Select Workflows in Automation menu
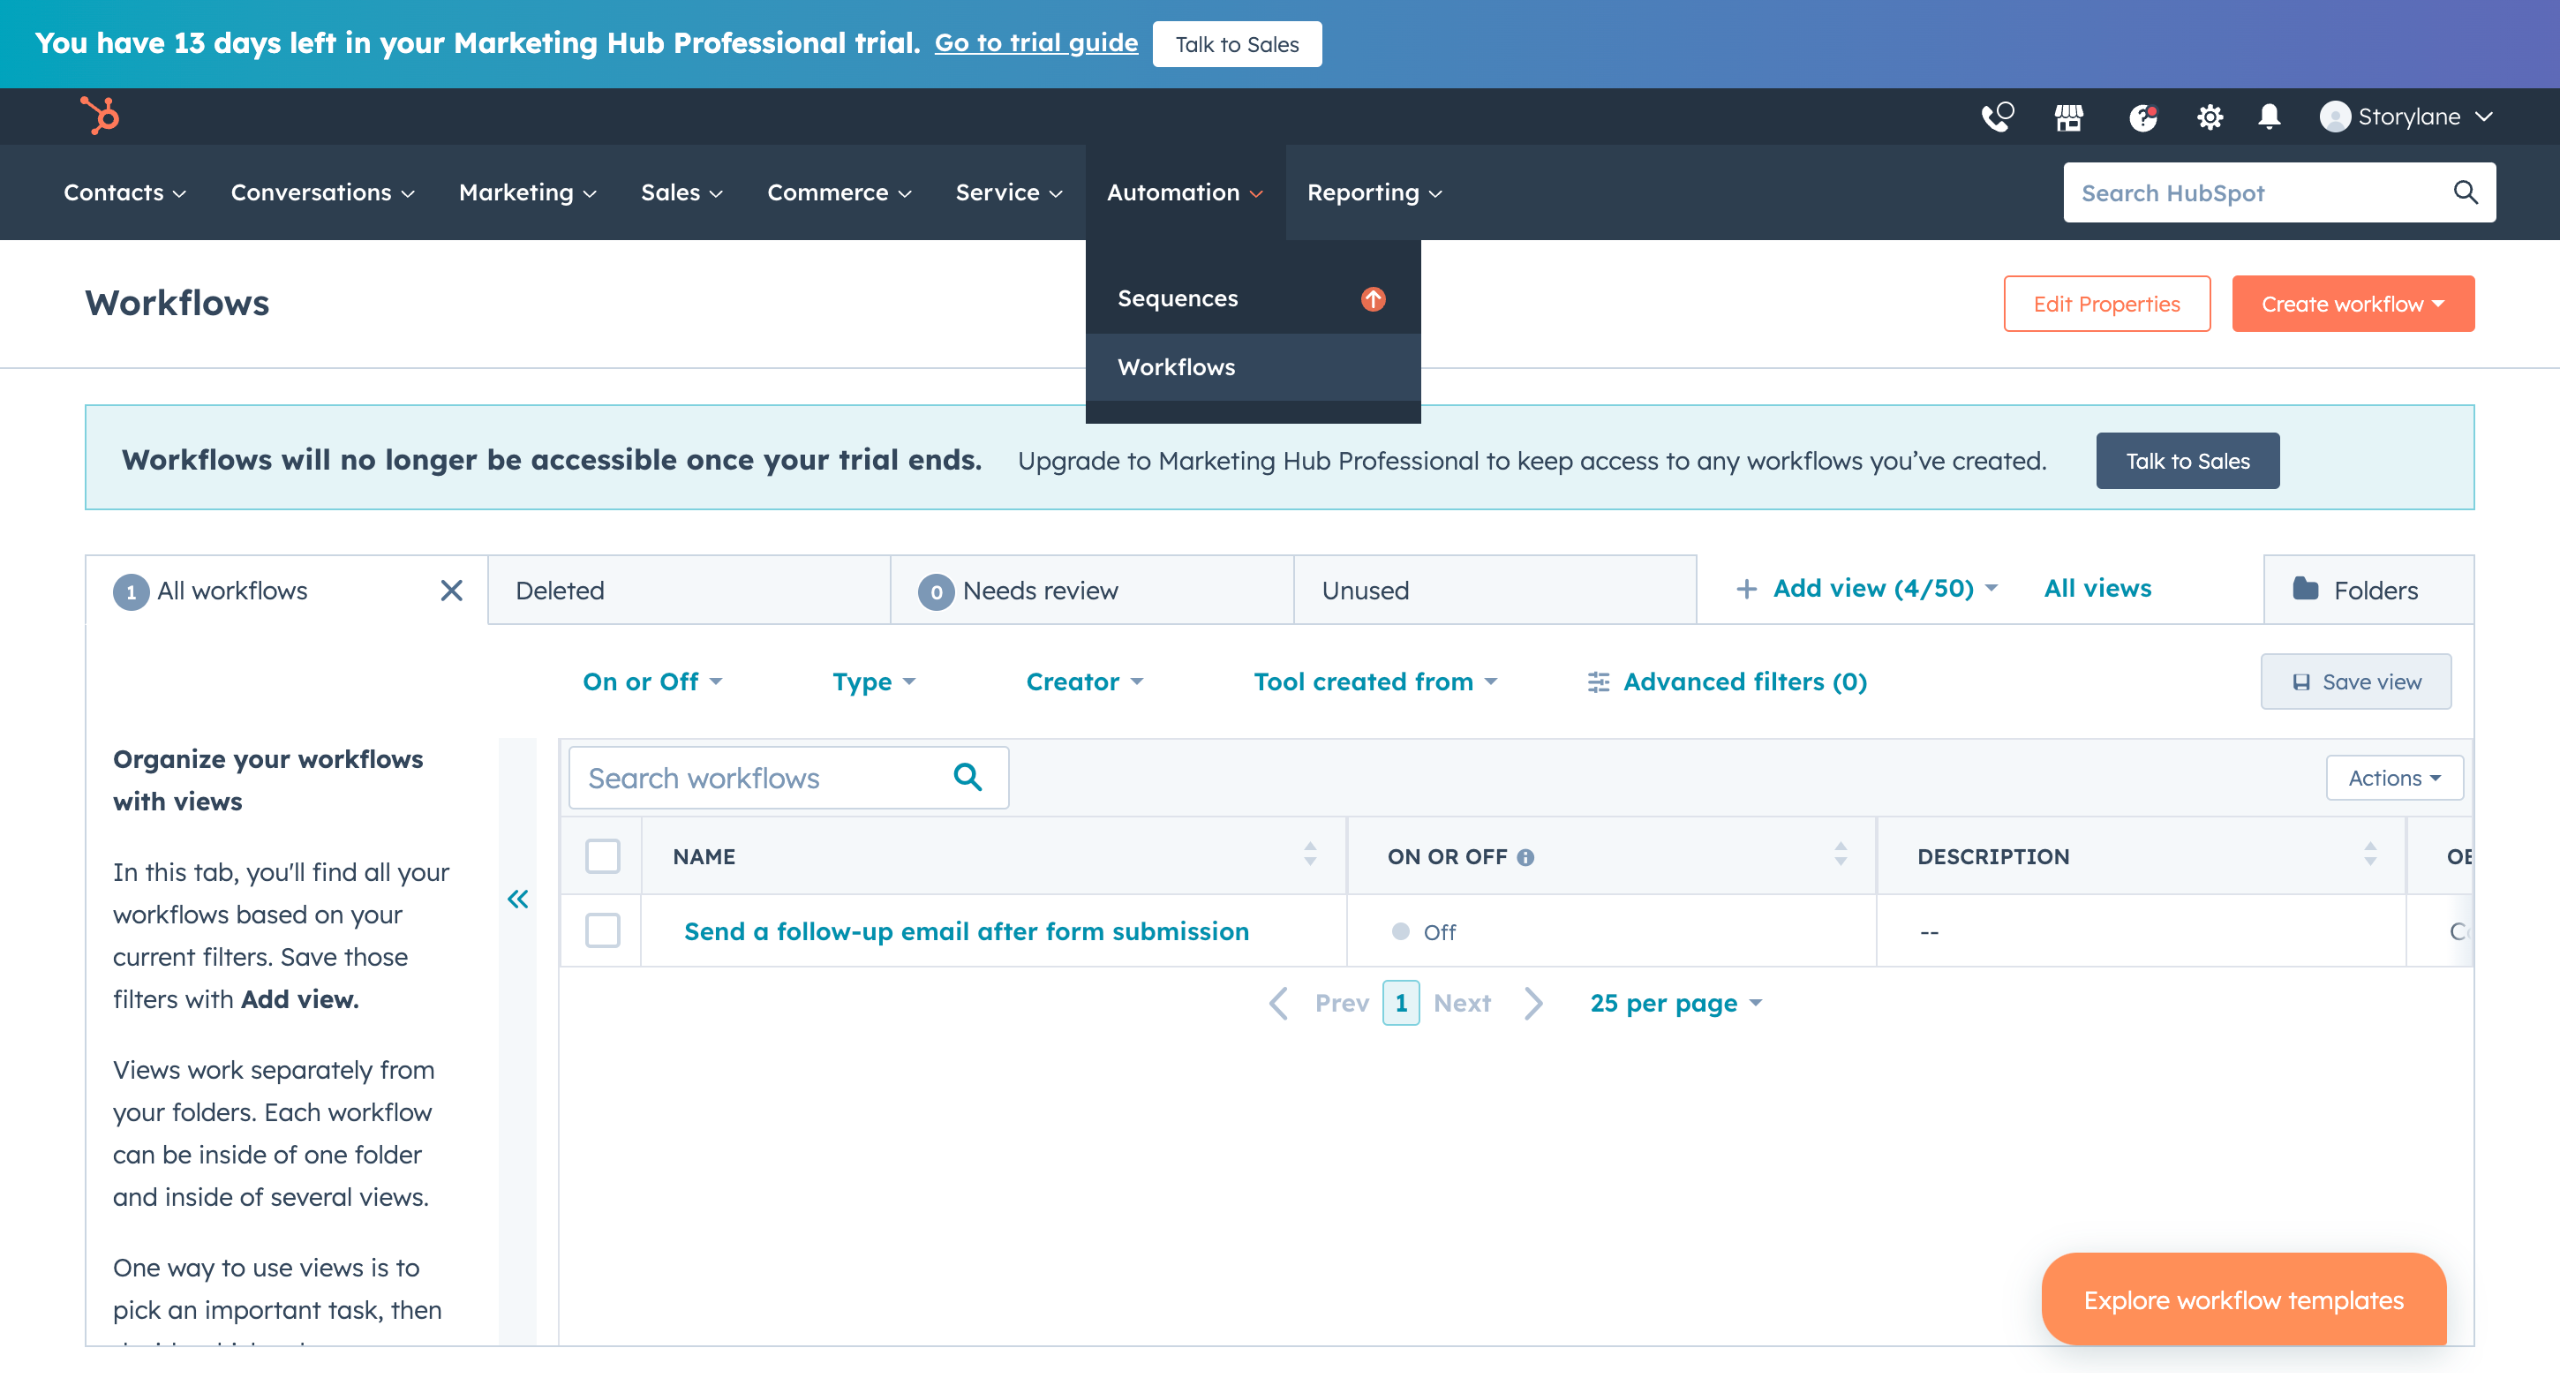Screen dimensions: 2560x1373 1252,367
